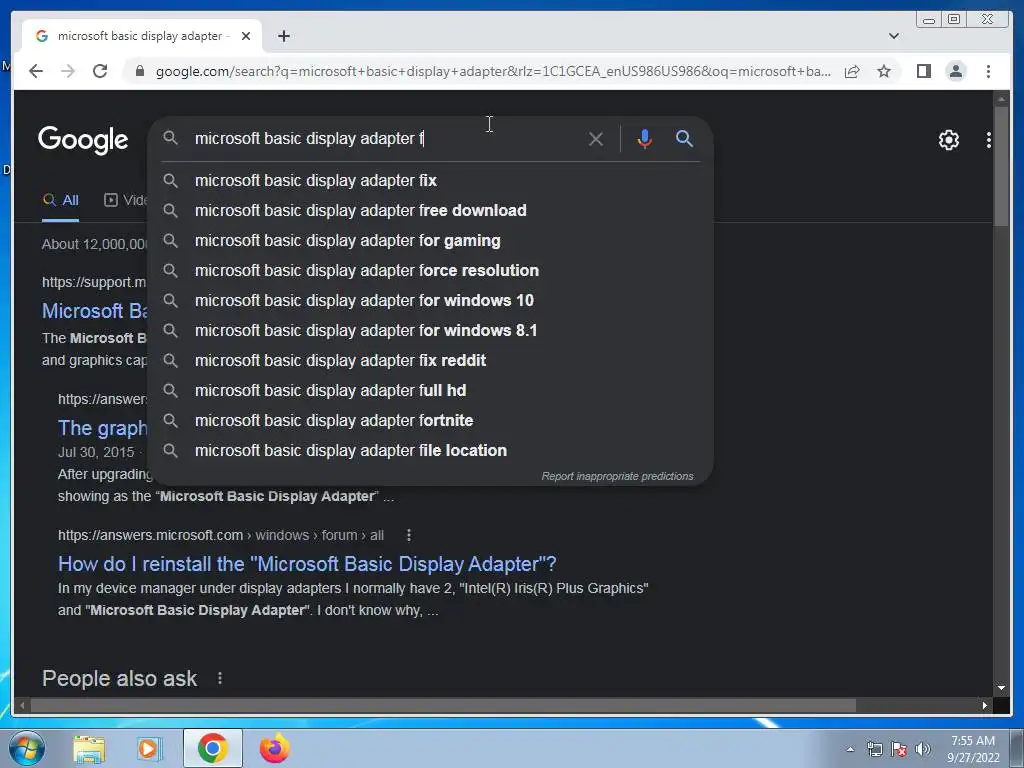The height and width of the screenshot is (768, 1024).
Task: Share this page icon in address bar
Action: pos(852,71)
